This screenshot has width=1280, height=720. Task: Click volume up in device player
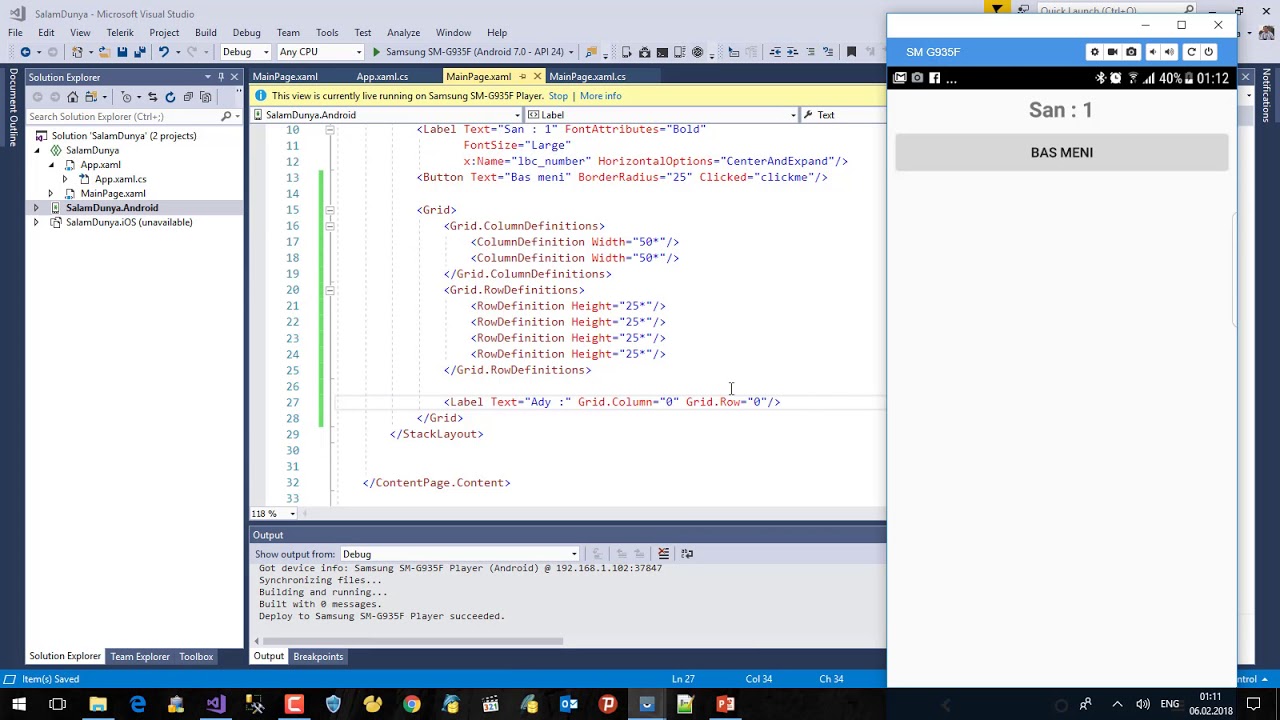pyautogui.click(x=1169, y=52)
